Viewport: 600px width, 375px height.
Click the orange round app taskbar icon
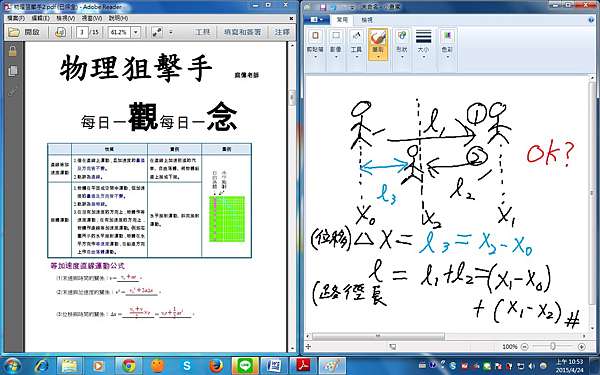pyautogui.click(x=157, y=366)
